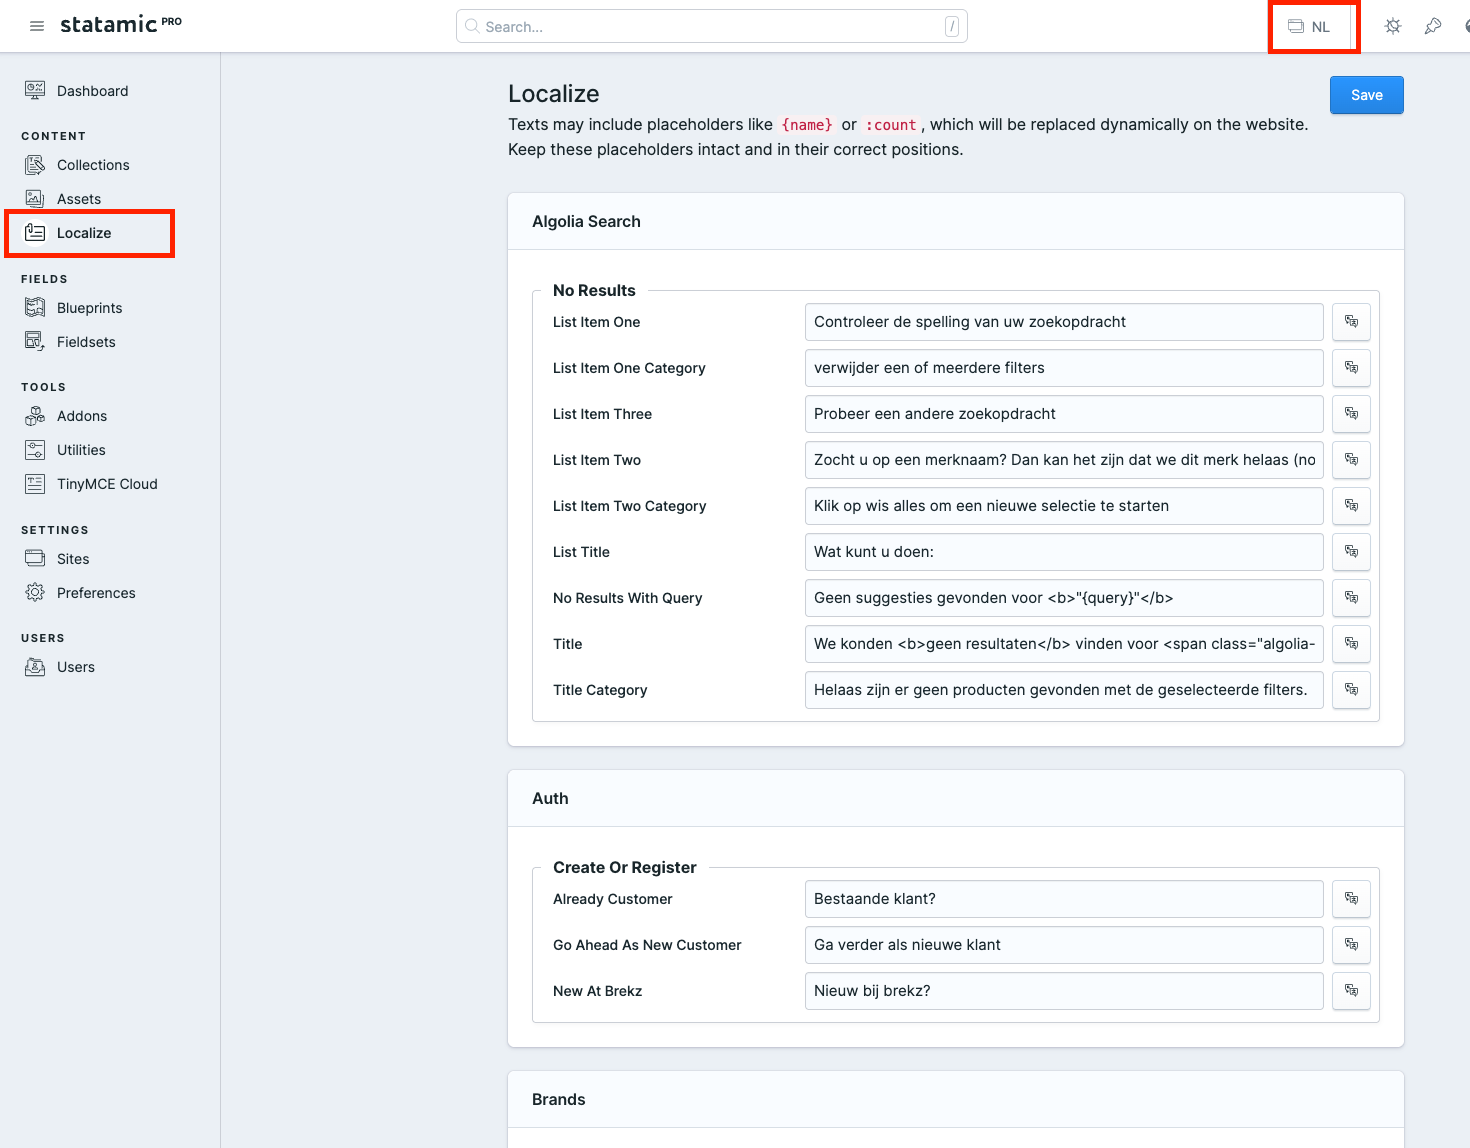This screenshot has width=1470, height=1148.
Task: Edit the New At Brekz field
Action: point(1064,991)
